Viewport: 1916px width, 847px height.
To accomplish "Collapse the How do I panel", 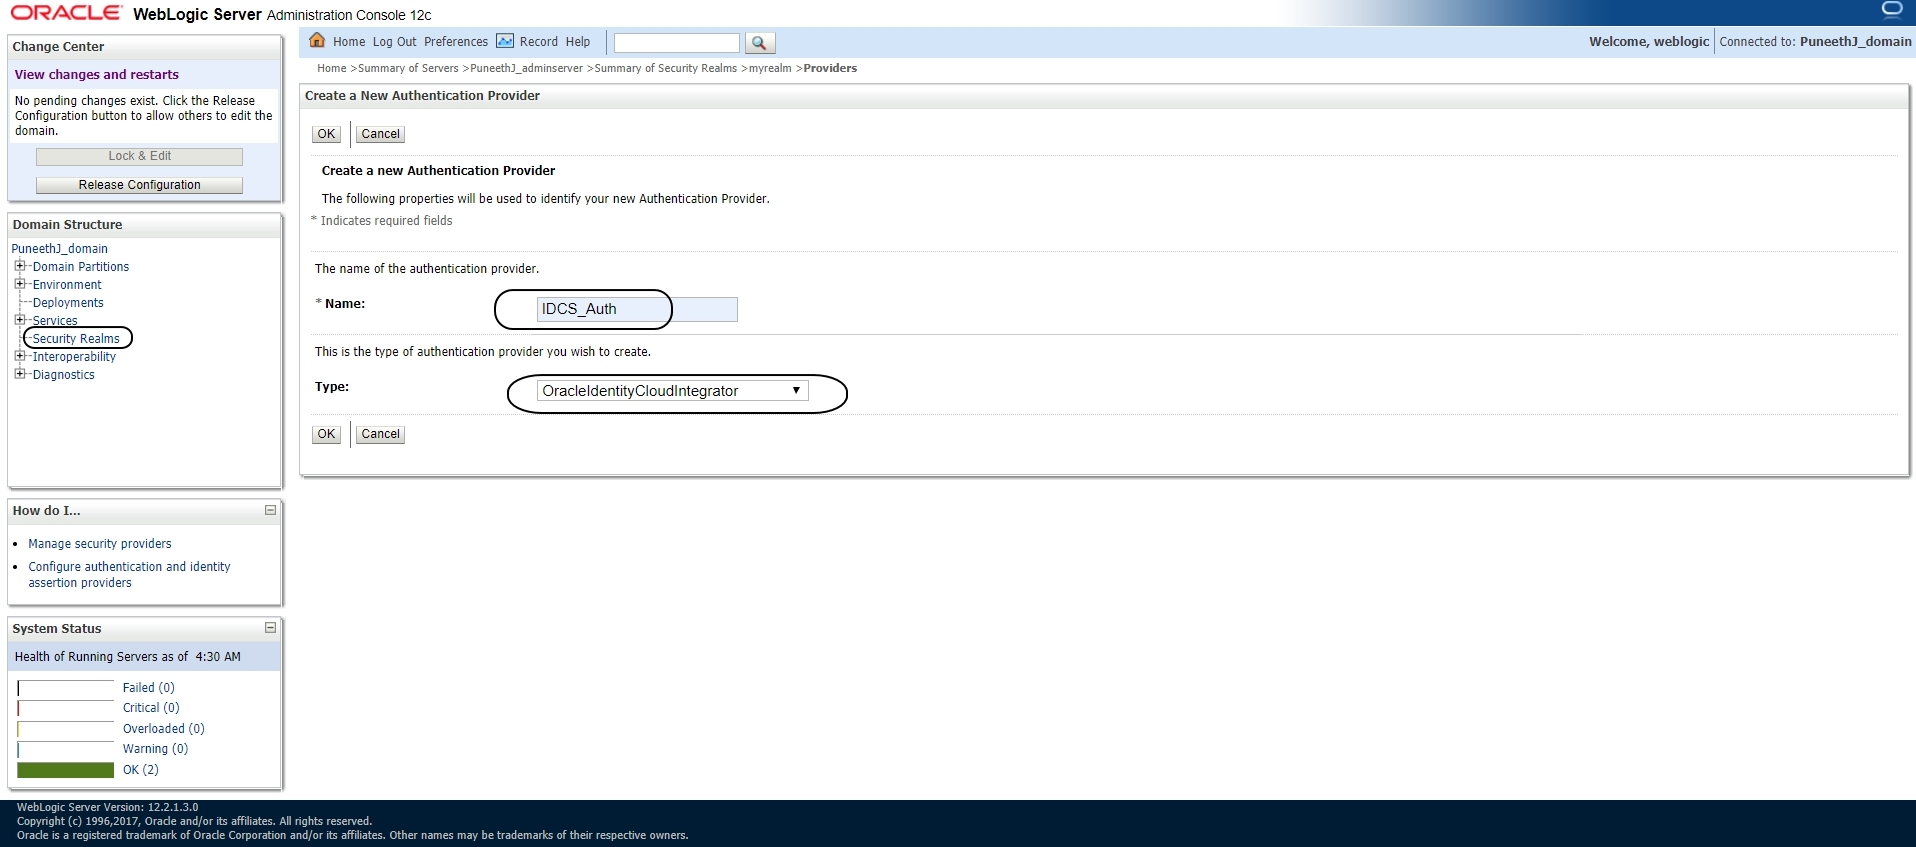I will 270,510.
